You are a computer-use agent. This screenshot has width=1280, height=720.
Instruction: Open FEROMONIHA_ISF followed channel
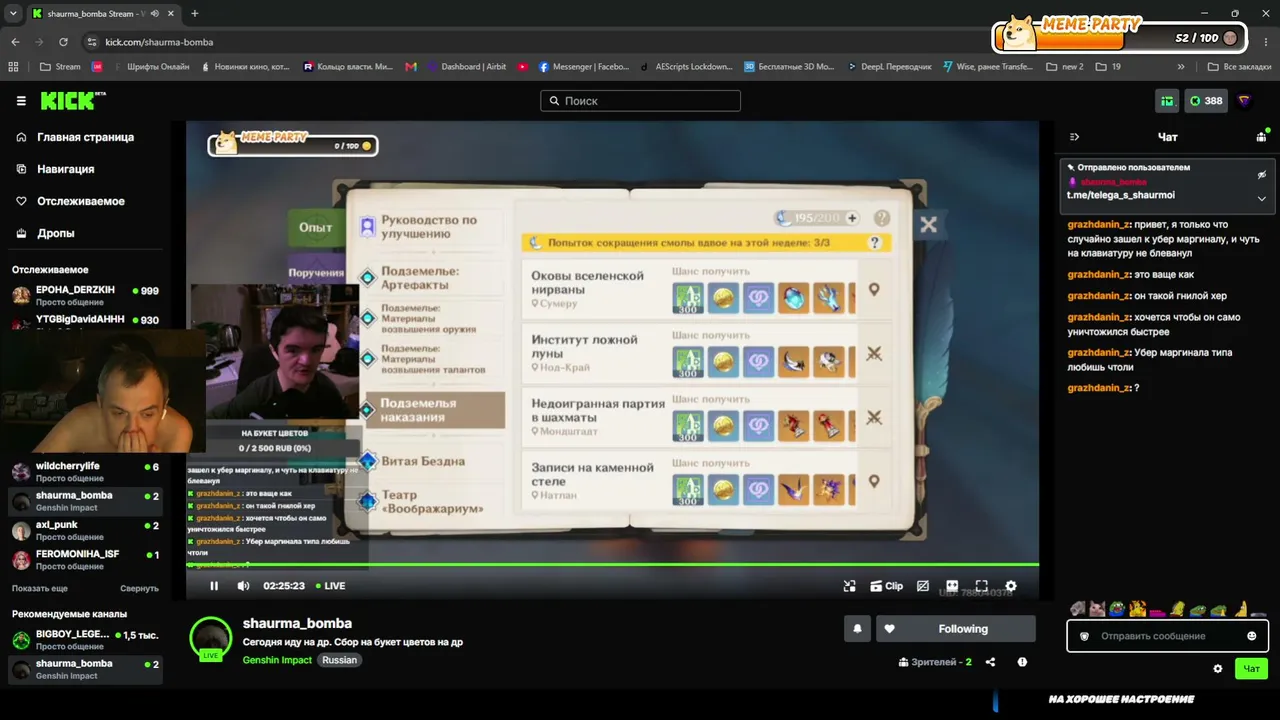[x=85, y=559]
